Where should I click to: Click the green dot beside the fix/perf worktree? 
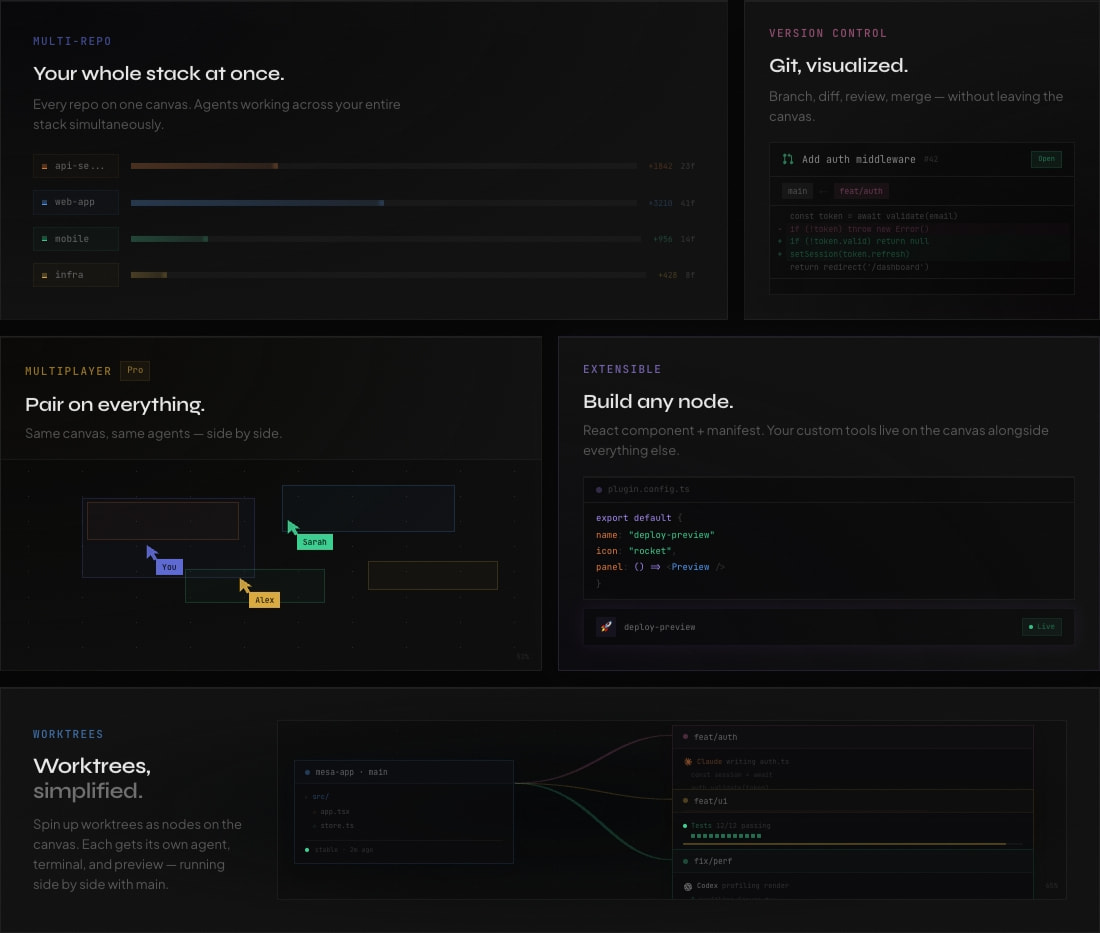coord(685,861)
